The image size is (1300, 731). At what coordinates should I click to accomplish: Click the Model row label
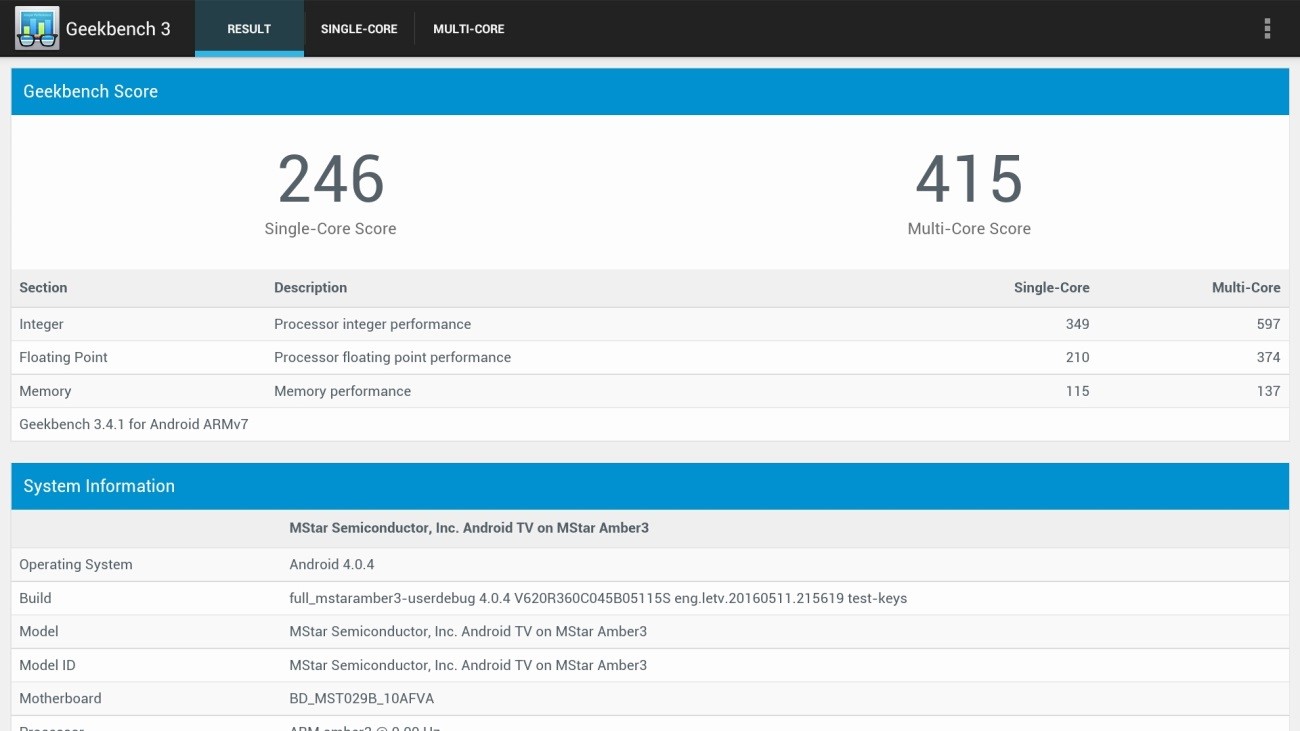pyautogui.click(x=39, y=631)
